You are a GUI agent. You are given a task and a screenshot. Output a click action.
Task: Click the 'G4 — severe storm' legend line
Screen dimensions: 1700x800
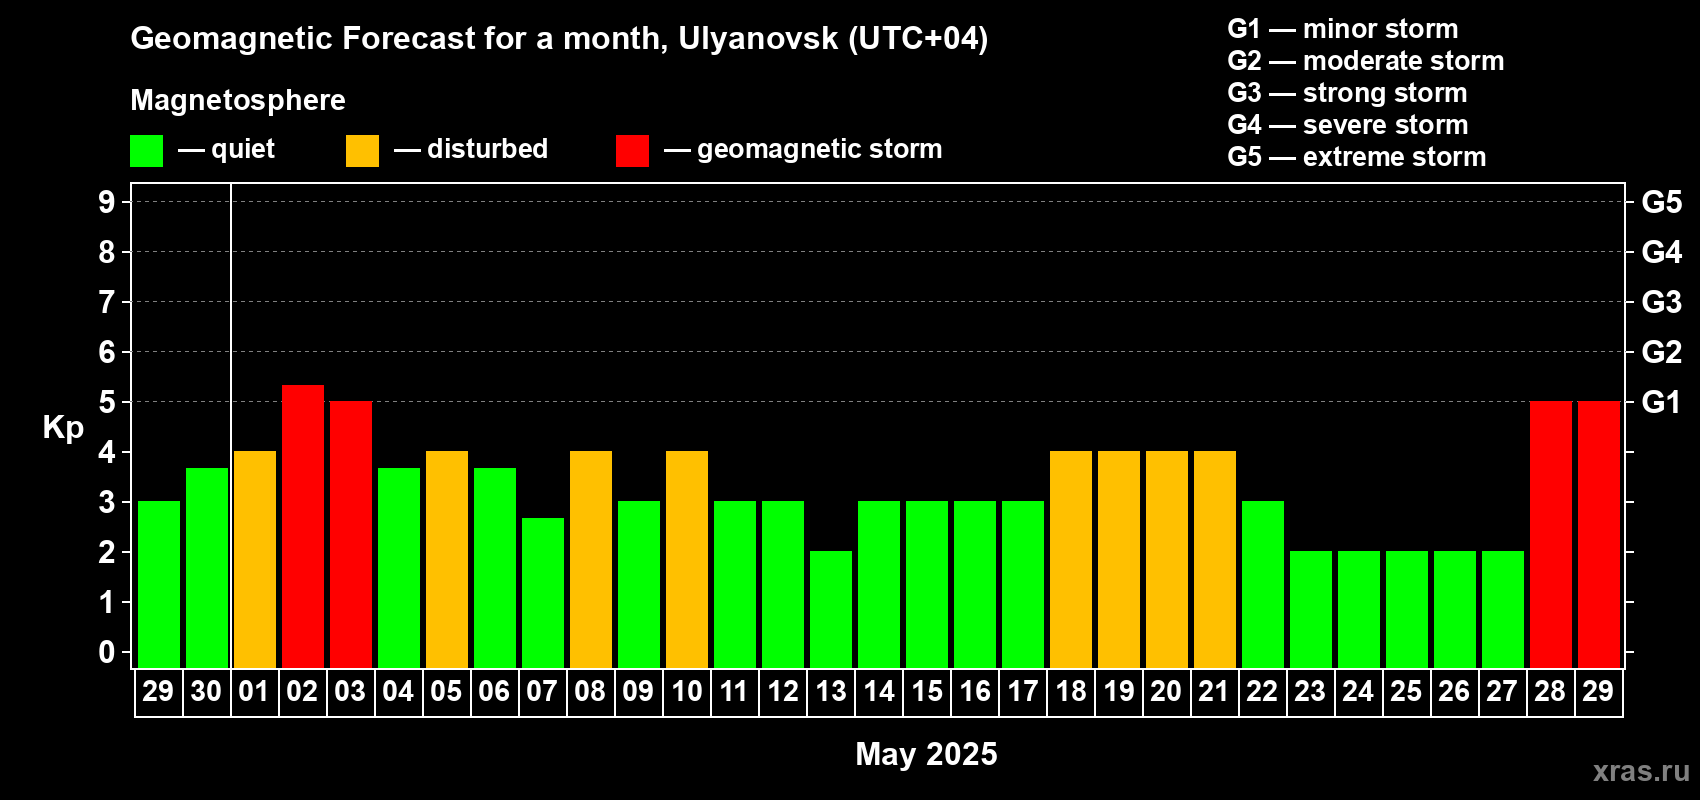coord(1348,125)
